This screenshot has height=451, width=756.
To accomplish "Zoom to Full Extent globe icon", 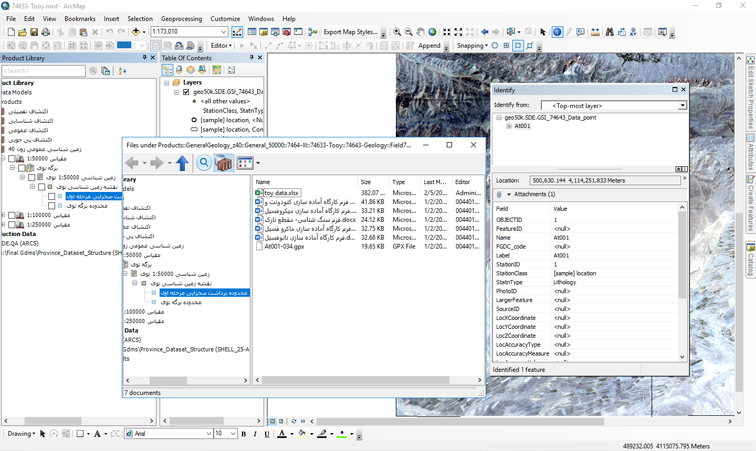I will 432,32.
